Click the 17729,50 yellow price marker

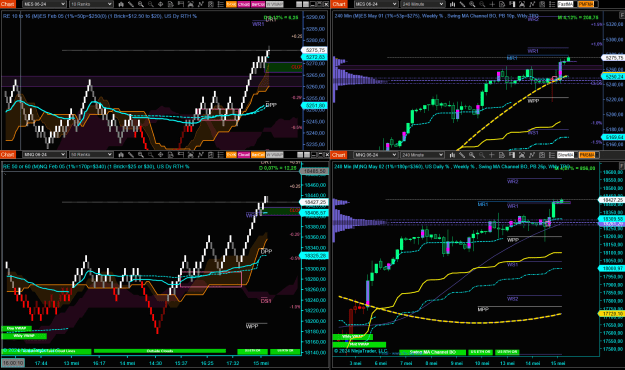coord(613,314)
